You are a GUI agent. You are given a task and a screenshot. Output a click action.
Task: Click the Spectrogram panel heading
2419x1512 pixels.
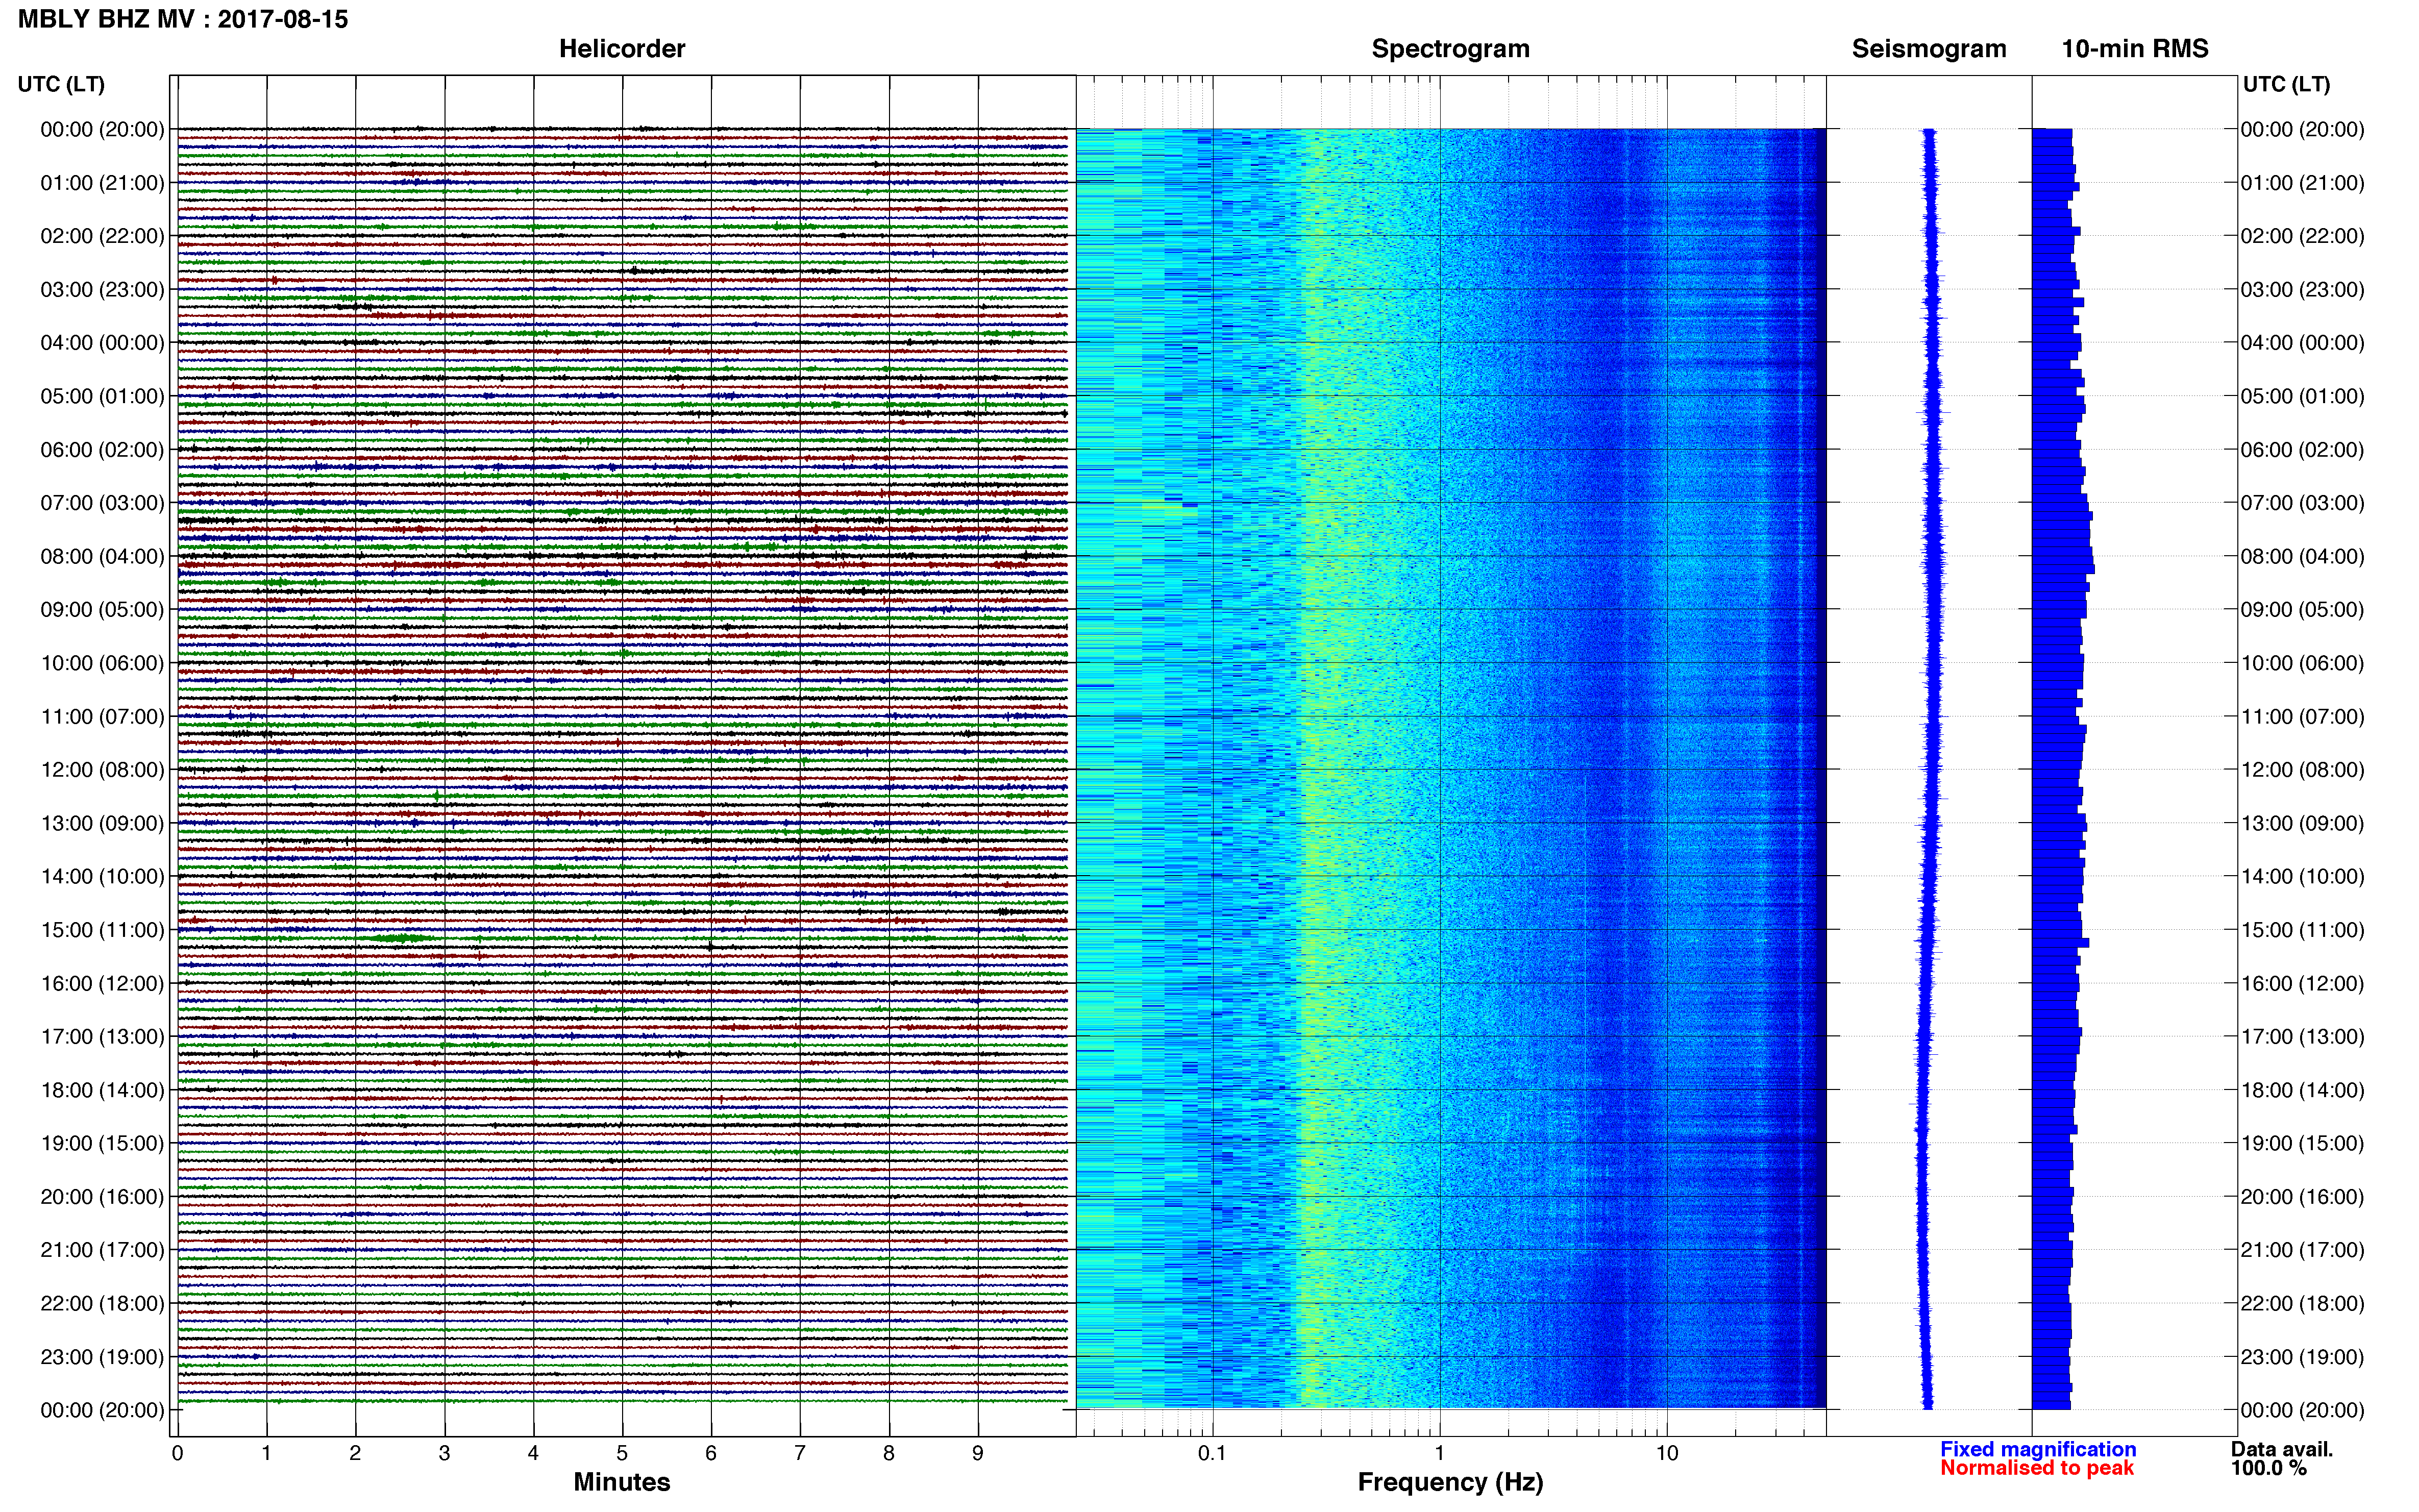pos(1450,49)
